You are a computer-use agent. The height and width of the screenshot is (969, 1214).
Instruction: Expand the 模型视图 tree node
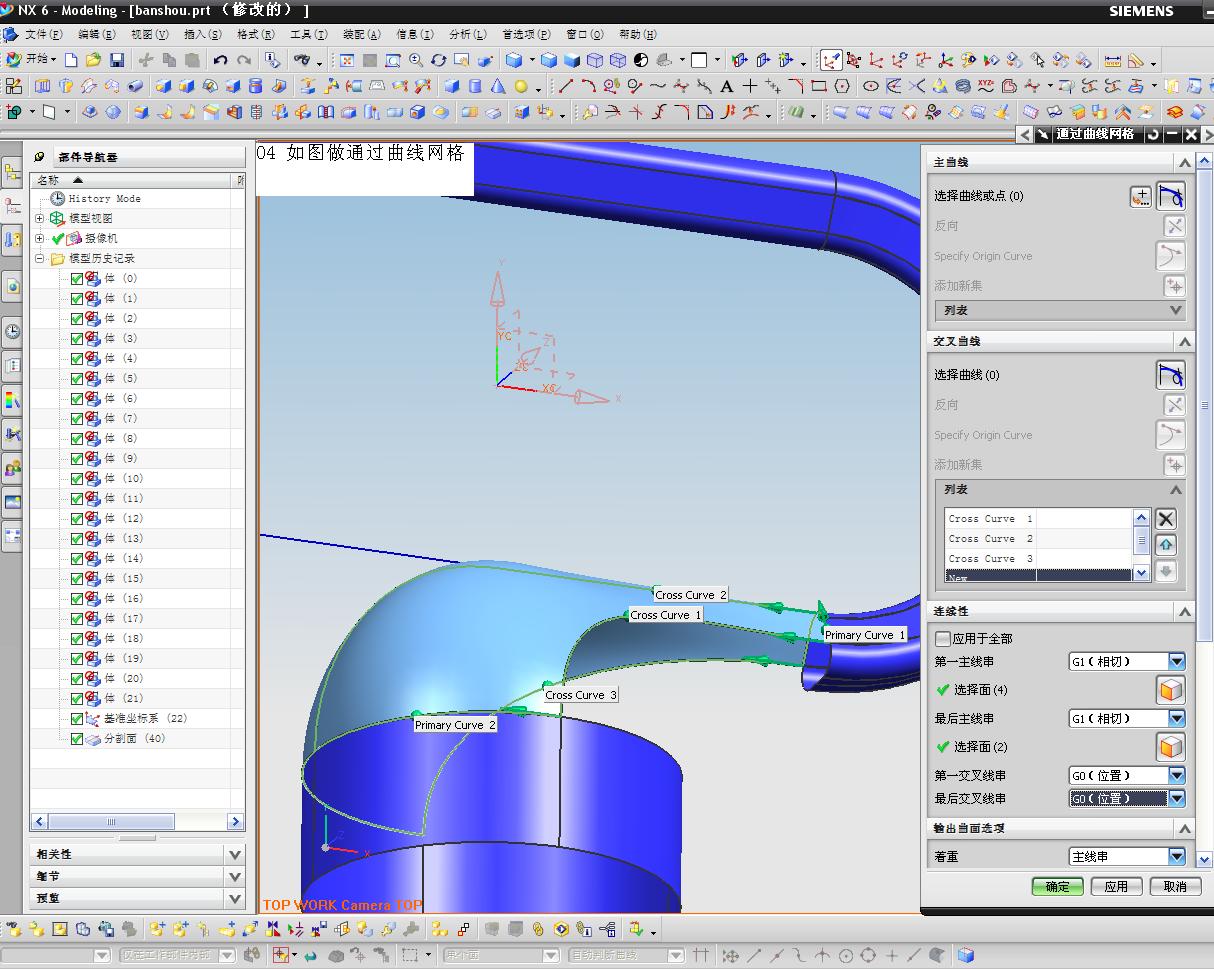pos(40,218)
